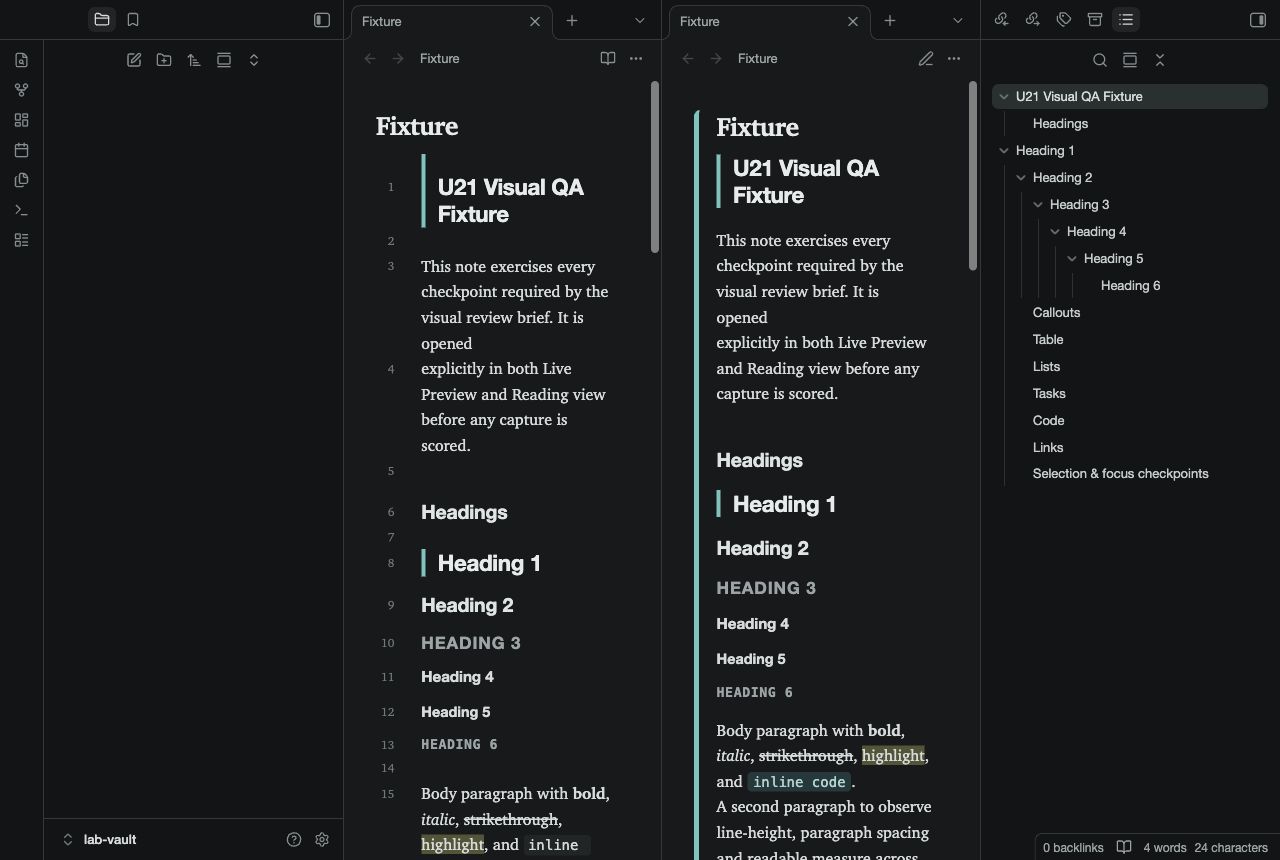The width and height of the screenshot is (1280, 860).
Task: Open graph view from the ribbon
Action: click(x=21, y=90)
